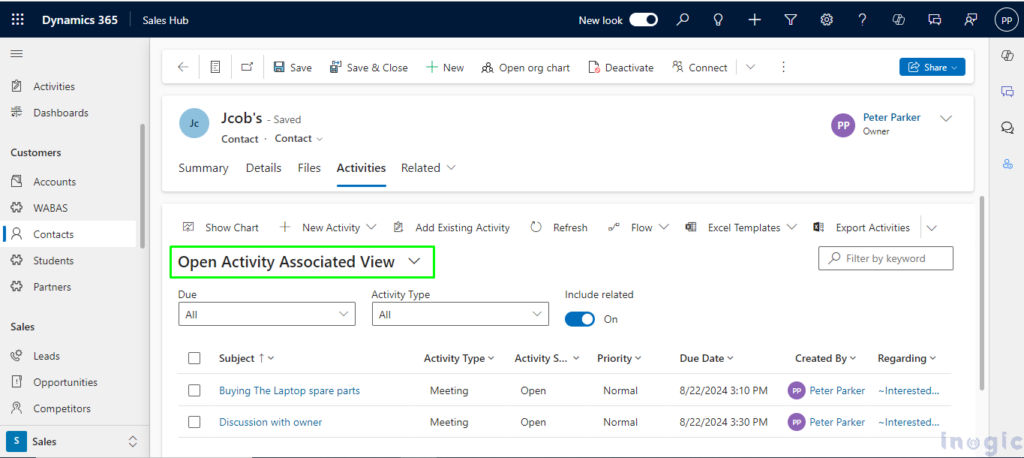
Task: Click the back arrow in command bar
Action: pos(182,67)
